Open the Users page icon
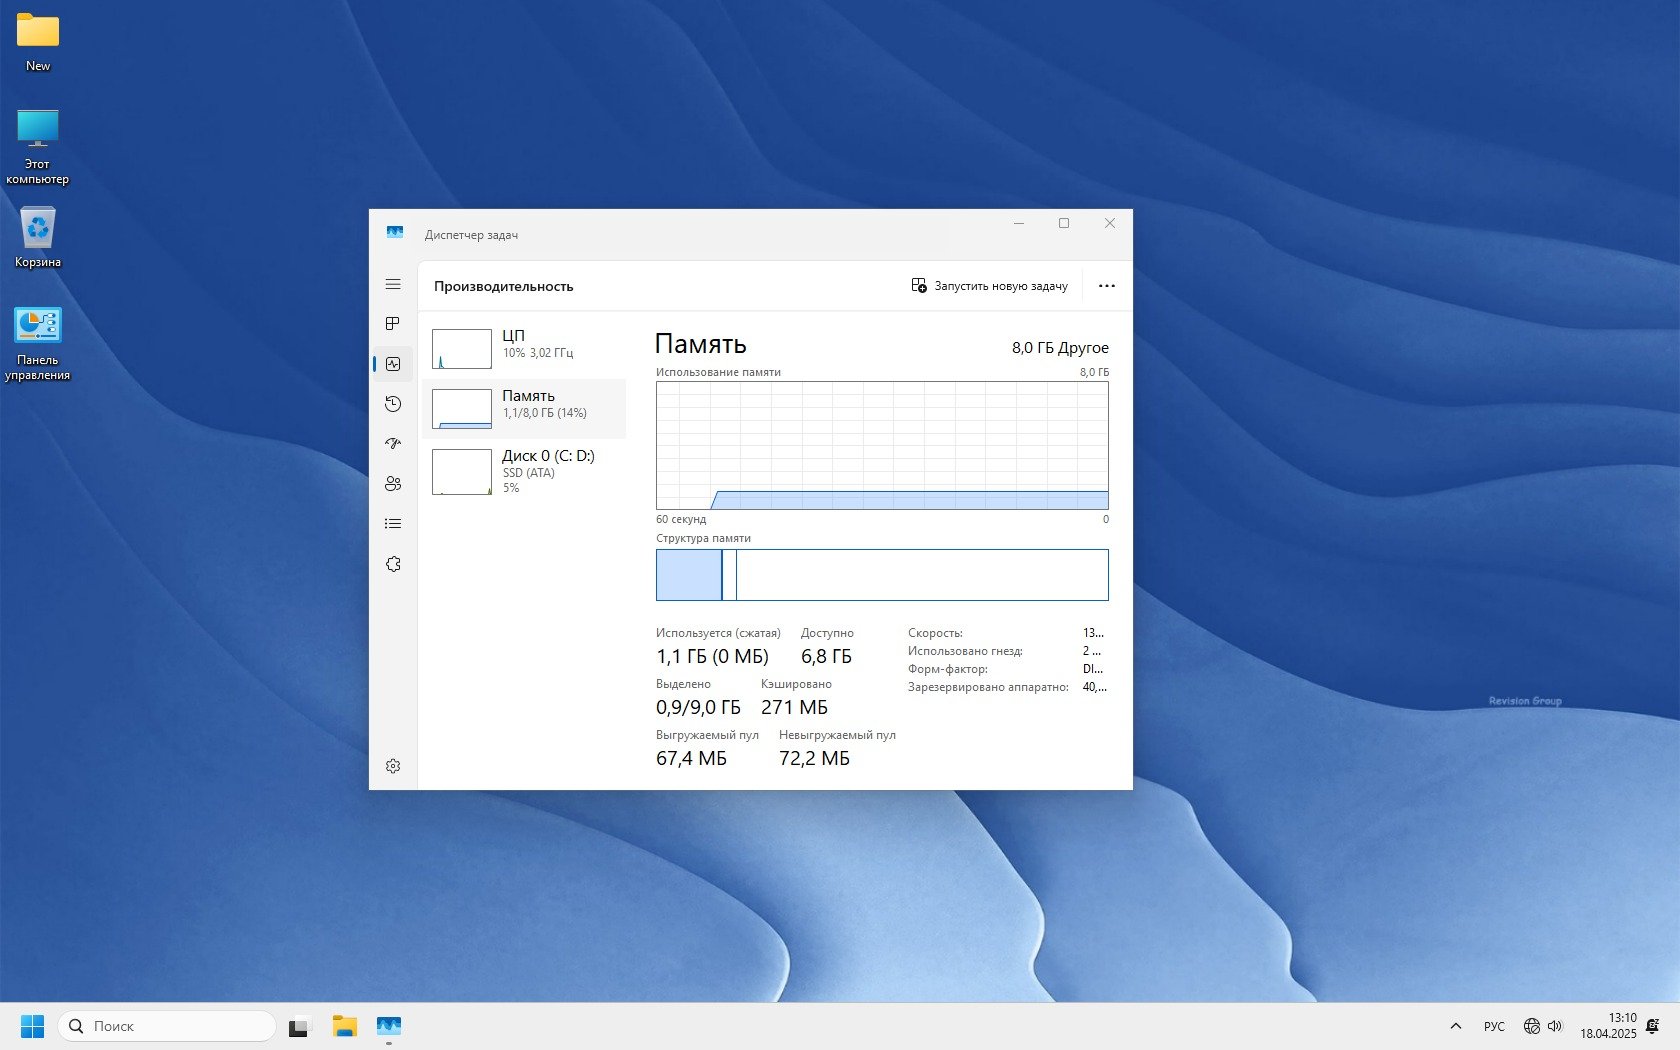Viewport: 1680px width, 1050px height. pos(393,484)
